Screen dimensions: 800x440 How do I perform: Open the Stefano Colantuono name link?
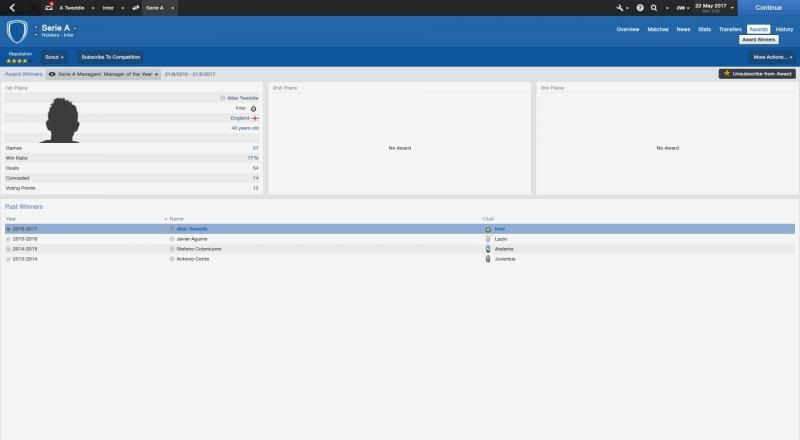click(199, 249)
